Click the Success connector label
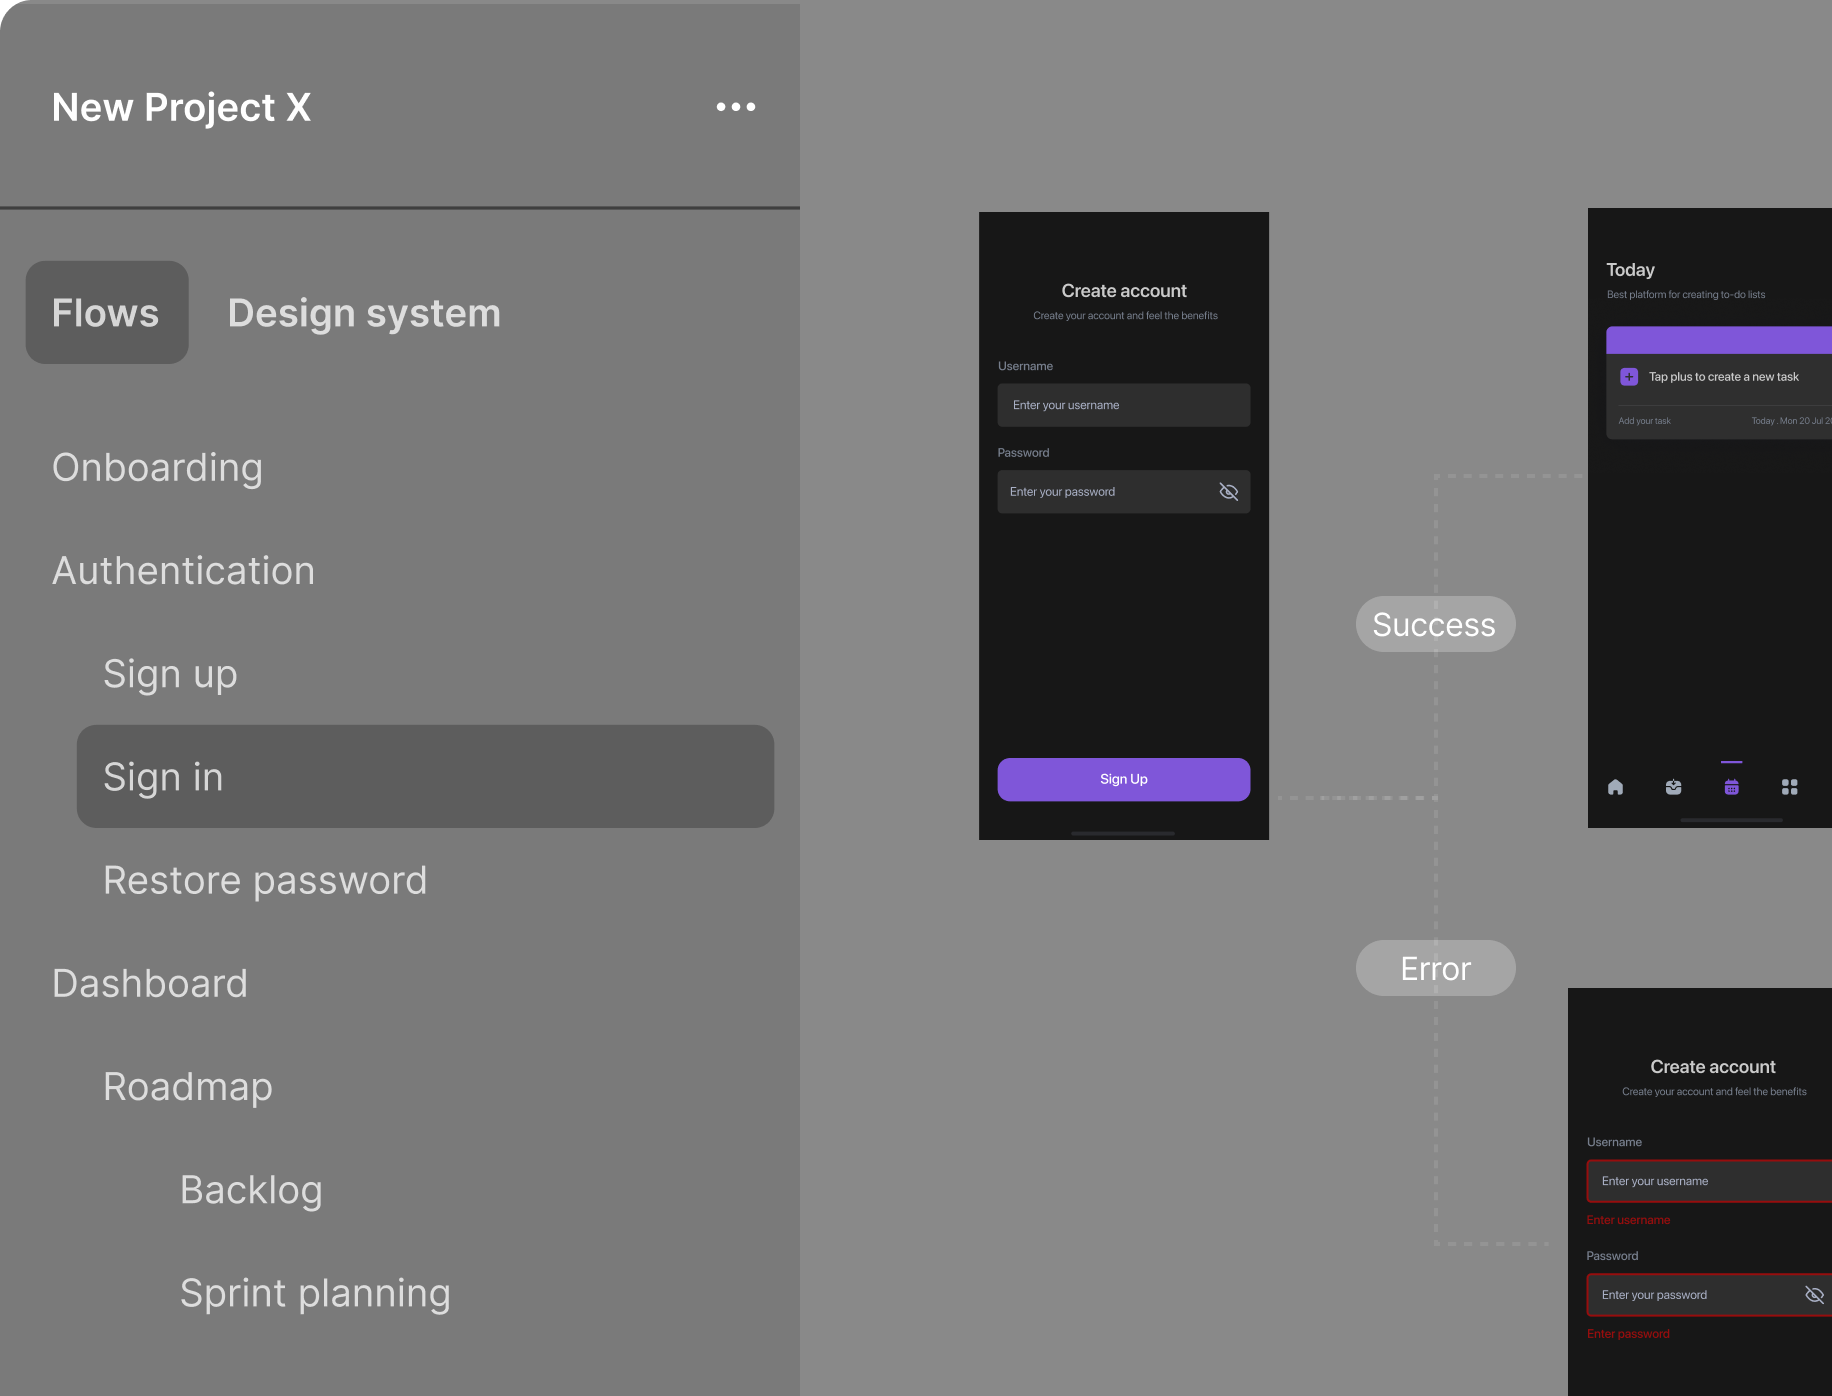1832x1396 pixels. (x=1435, y=624)
